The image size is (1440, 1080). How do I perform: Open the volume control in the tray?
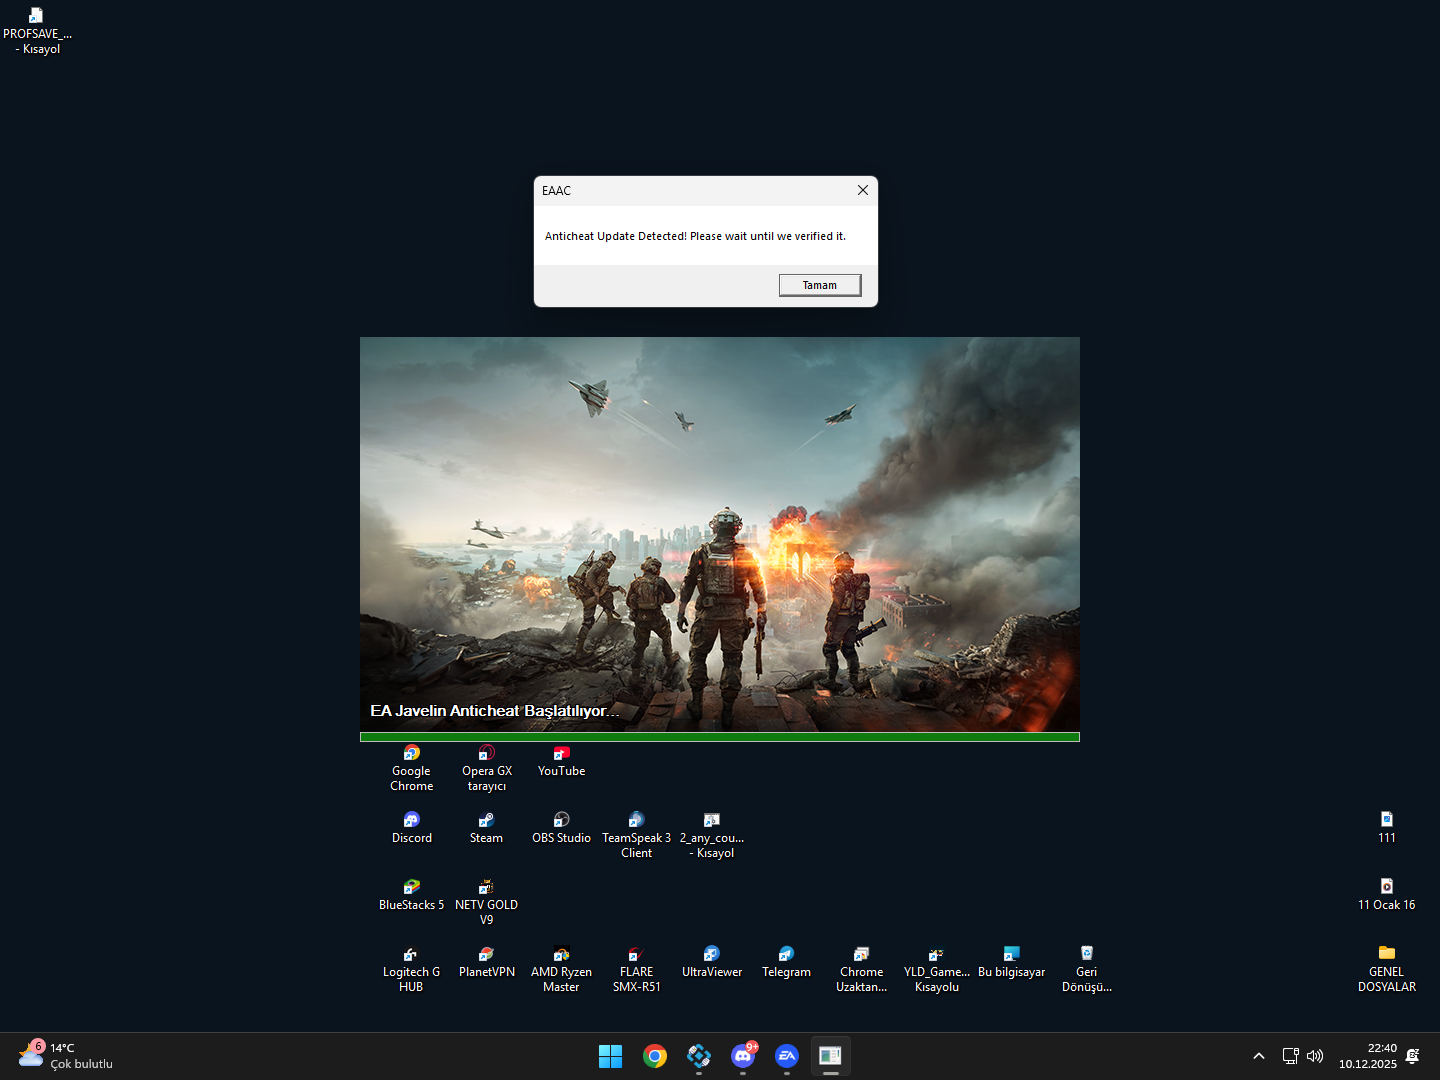(1315, 1056)
